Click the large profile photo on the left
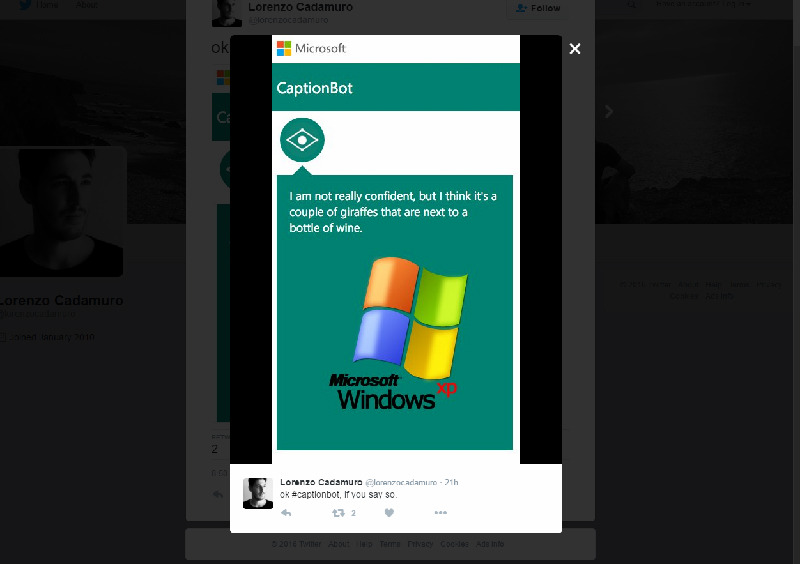The image size is (800, 564). click(64, 212)
